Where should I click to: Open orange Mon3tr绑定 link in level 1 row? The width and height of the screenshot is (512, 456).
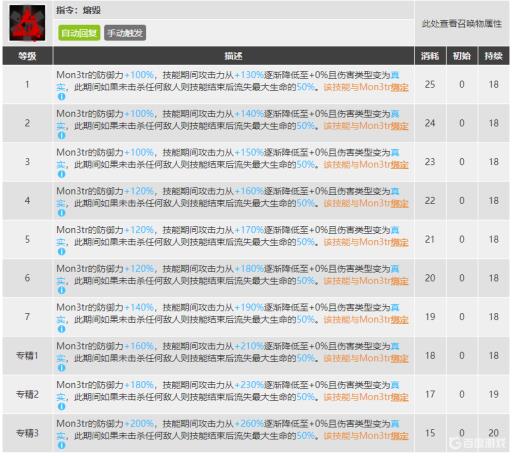click(384, 87)
